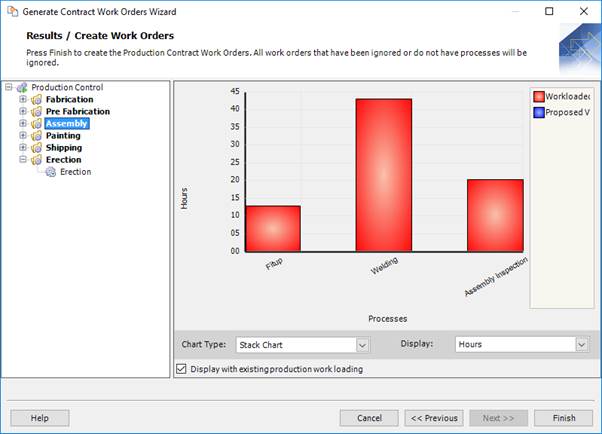This screenshot has width=602, height=434.
Task: Click the Welding bar in the chart
Action: 383,175
